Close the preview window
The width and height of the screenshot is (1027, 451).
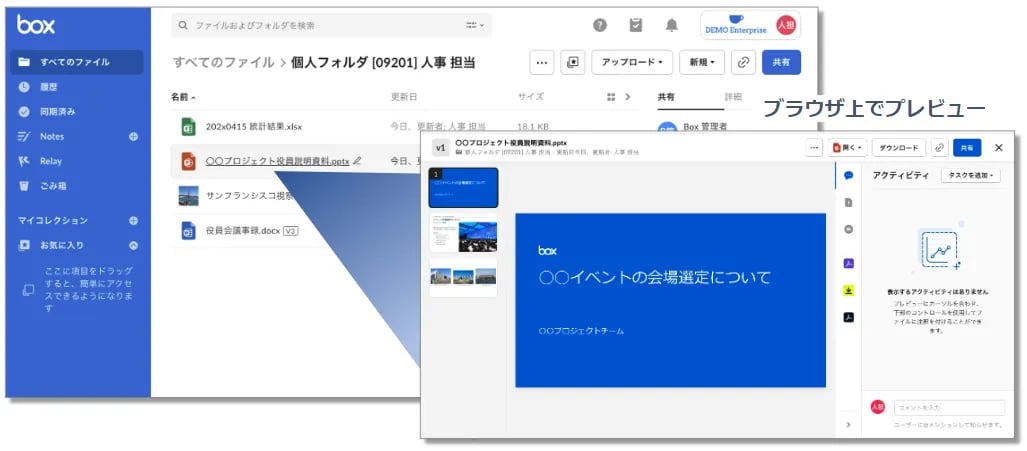[999, 148]
